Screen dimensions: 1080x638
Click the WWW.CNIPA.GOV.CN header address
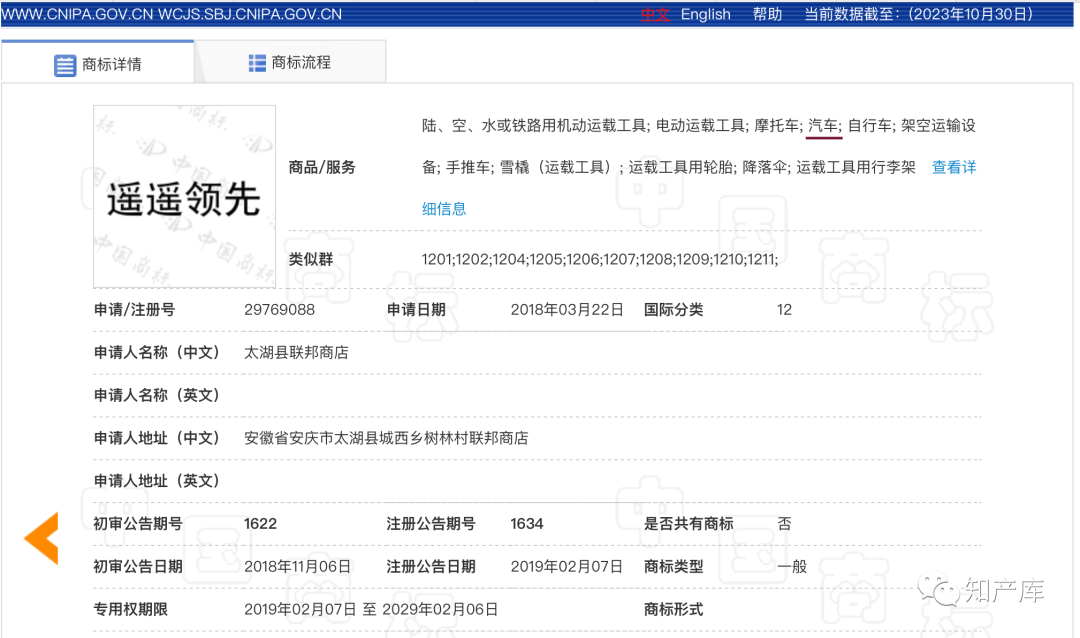76,14
